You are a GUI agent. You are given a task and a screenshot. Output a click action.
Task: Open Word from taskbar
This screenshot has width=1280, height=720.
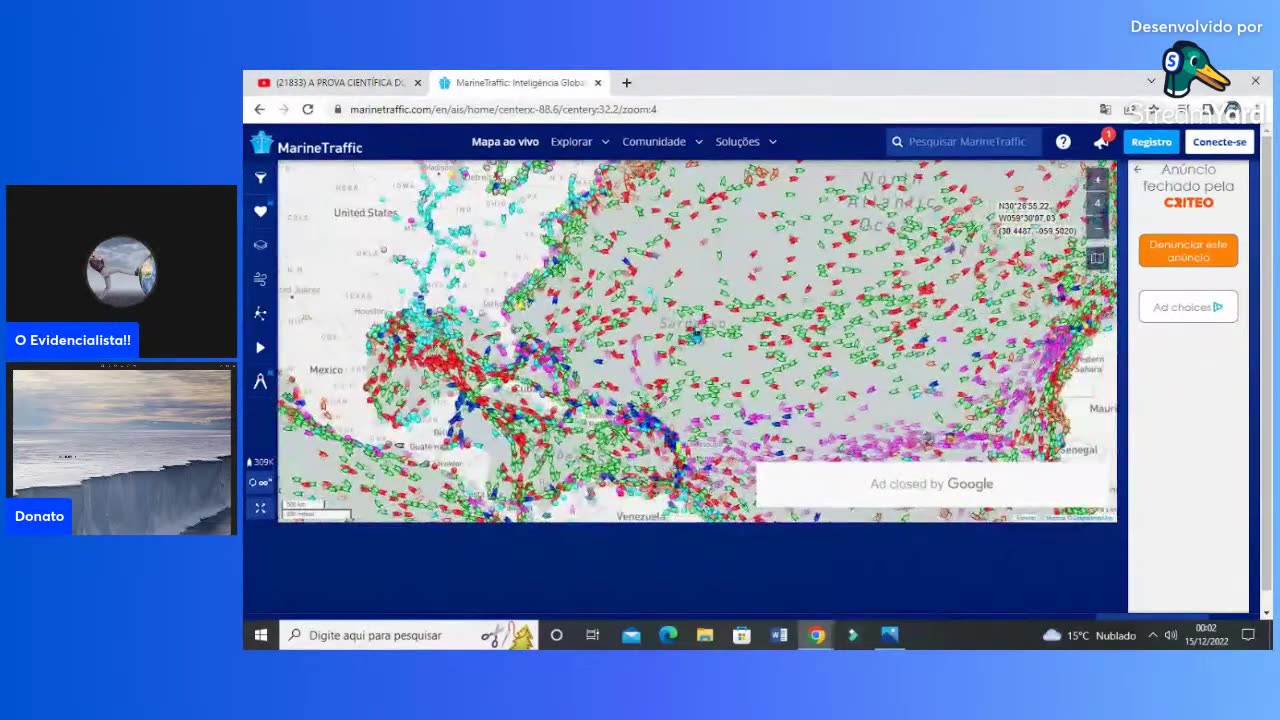tap(779, 635)
